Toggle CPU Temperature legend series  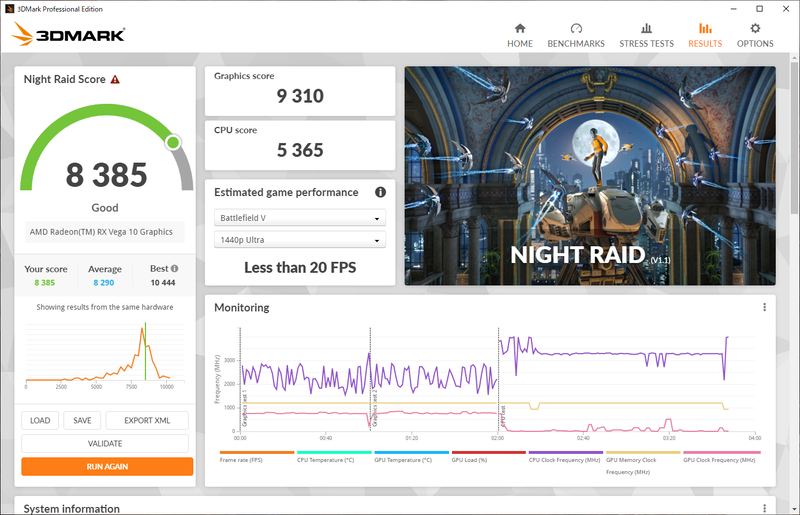(334, 456)
